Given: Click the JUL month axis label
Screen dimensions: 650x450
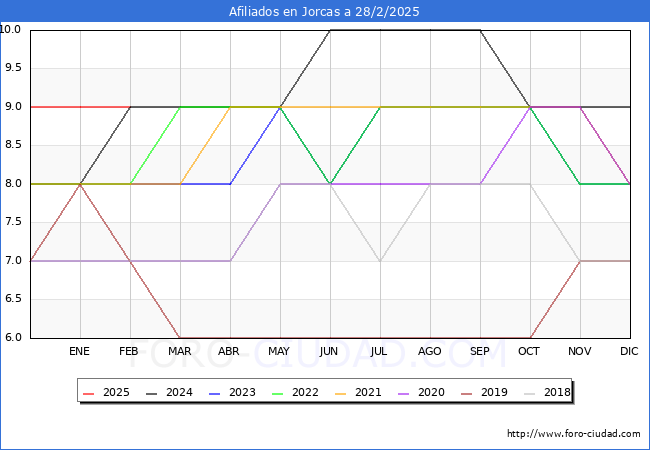Looking at the screenshot, I should (x=379, y=351).
